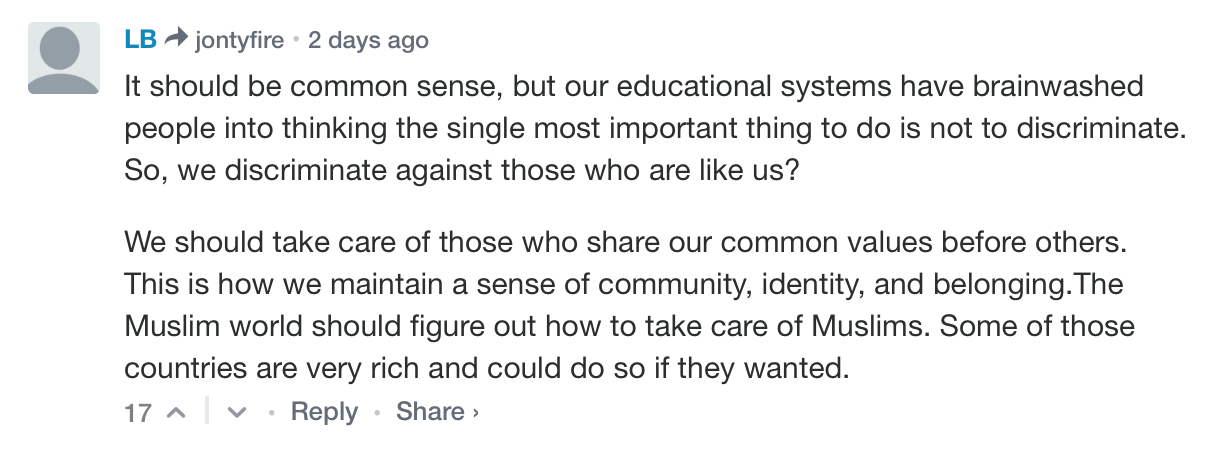Downvote LB's comment with the down arrow
The image size is (1218, 464).
coord(237,412)
